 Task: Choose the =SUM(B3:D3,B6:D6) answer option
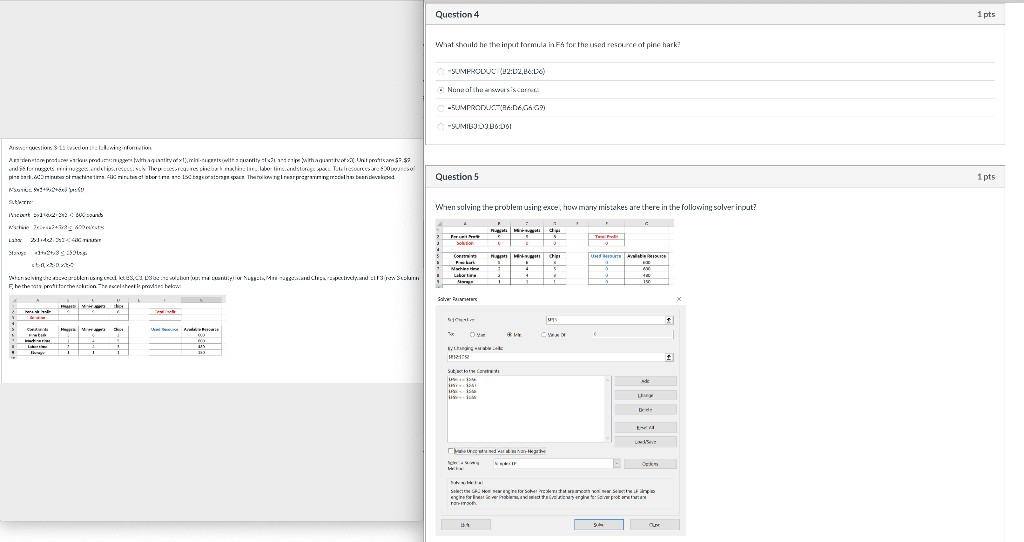(441, 126)
